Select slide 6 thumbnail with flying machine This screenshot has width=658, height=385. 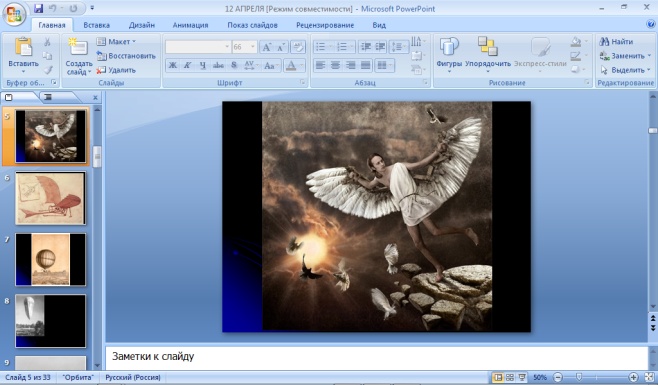pyautogui.click(x=50, y=198)
